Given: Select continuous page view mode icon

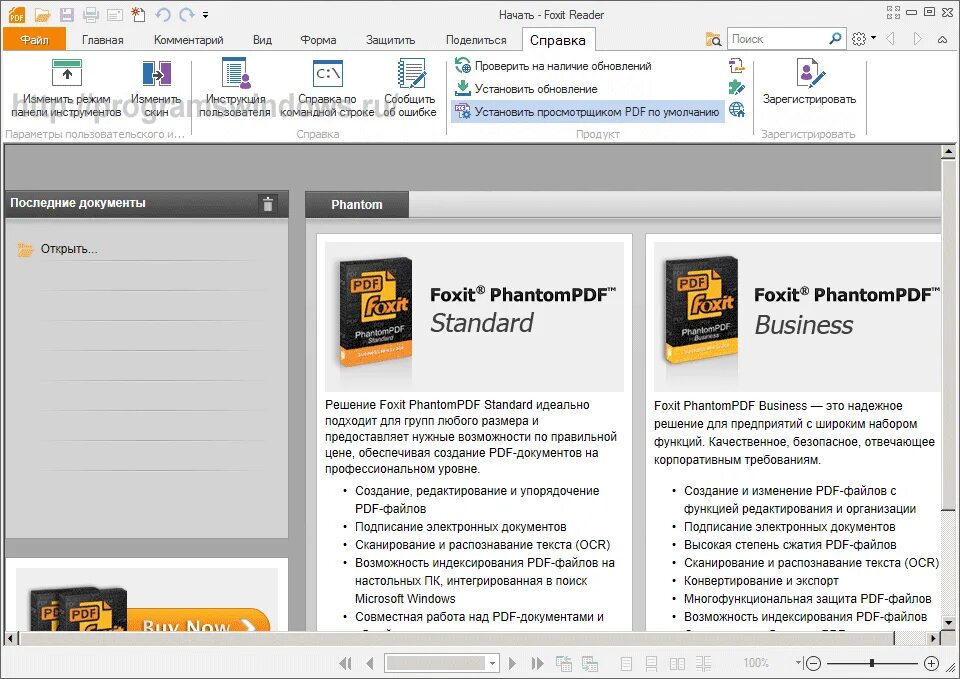Looking at the screenshot, I should 651,664.
